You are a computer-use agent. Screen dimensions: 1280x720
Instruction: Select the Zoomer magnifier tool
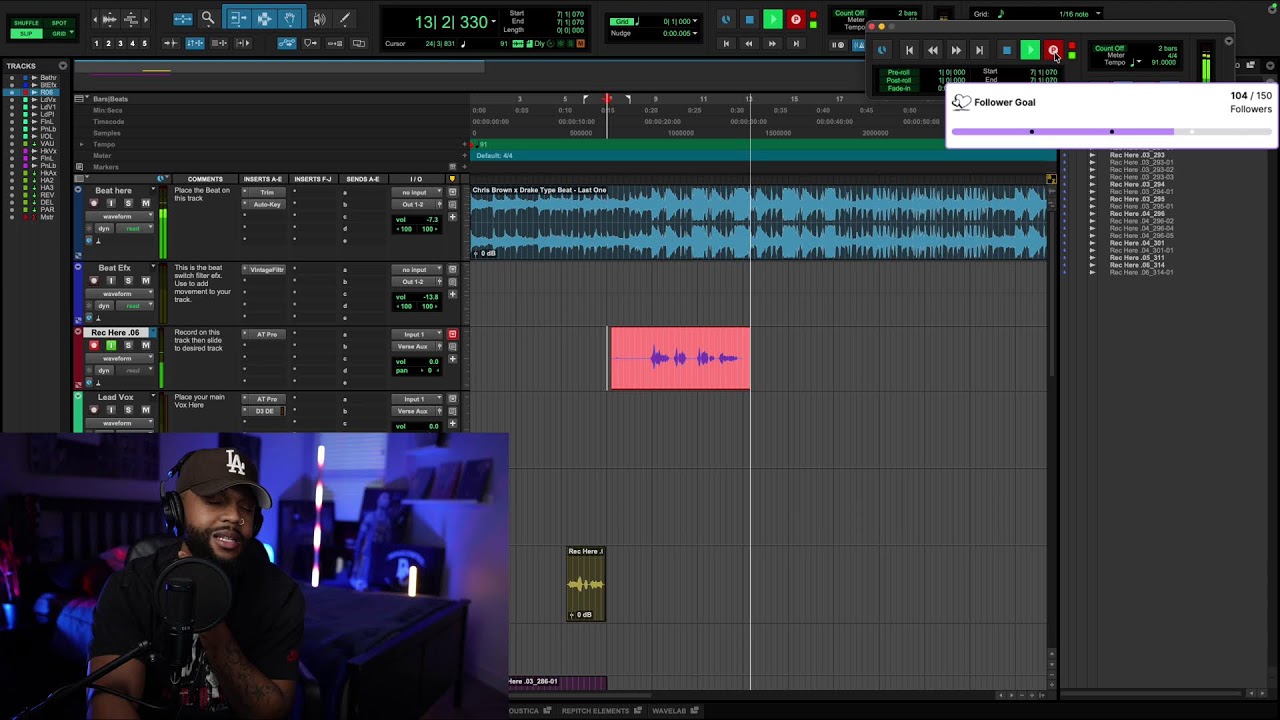pos(208,18)
